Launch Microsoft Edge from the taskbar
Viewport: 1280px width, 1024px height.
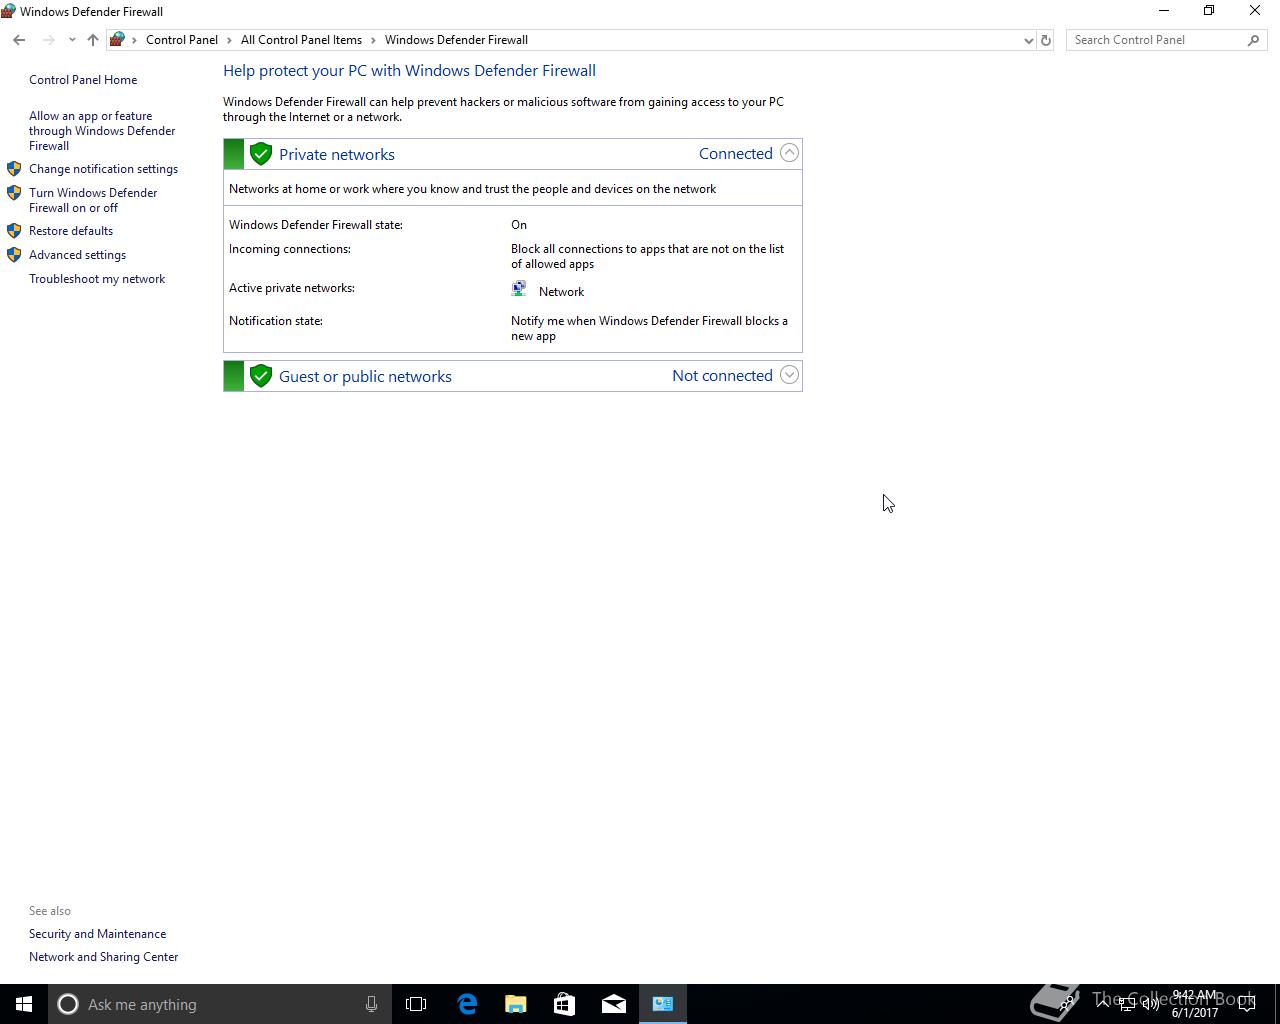[467, 1004]
